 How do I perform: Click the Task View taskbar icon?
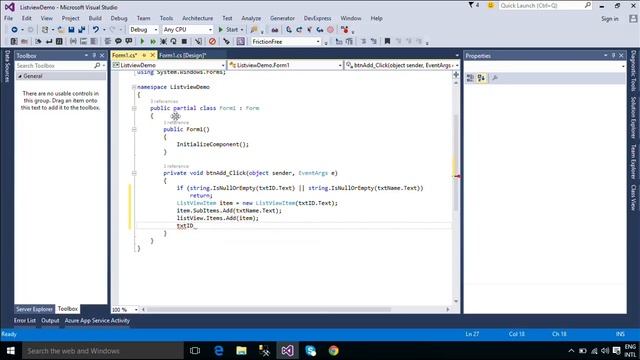pos(195,351)
